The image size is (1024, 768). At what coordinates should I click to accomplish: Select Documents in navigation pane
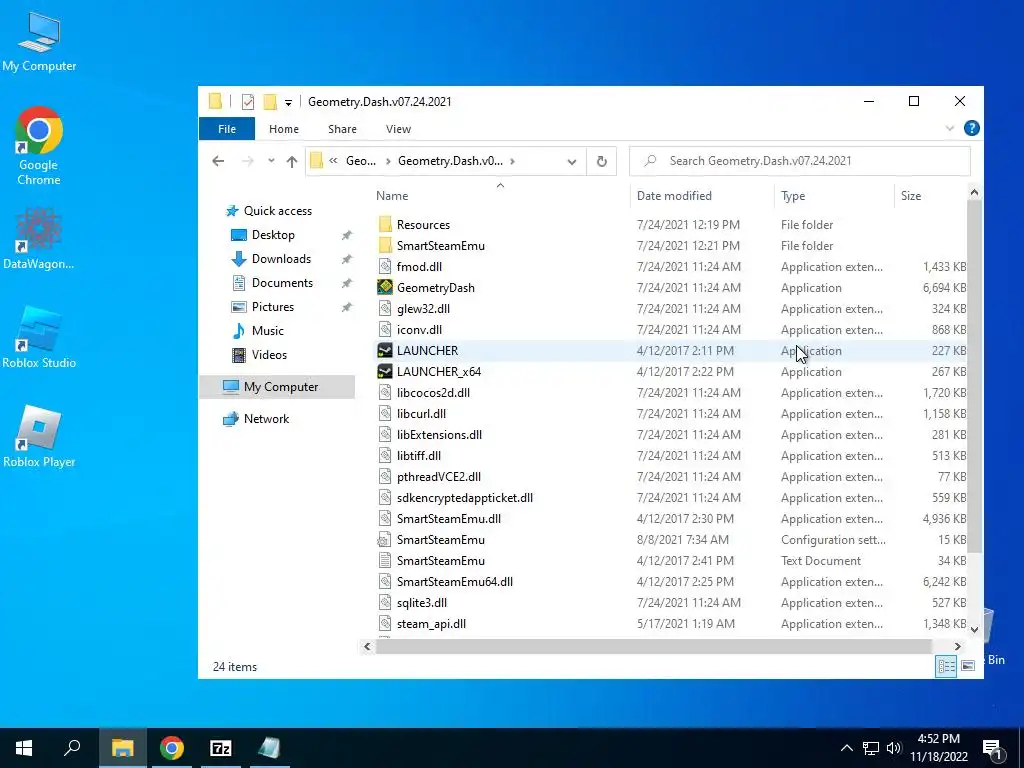282,283
